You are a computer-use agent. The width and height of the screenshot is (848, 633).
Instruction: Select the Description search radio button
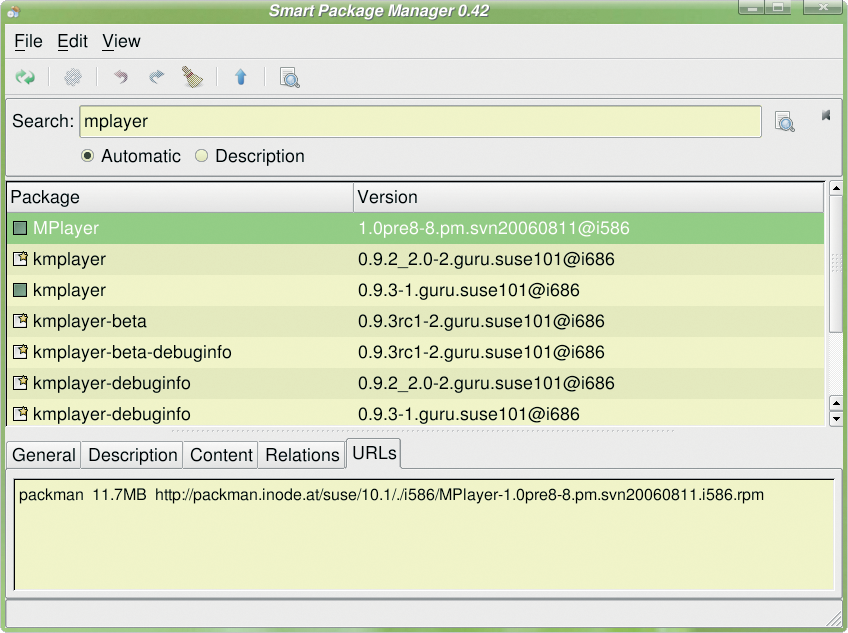click(x=201, y=156)
